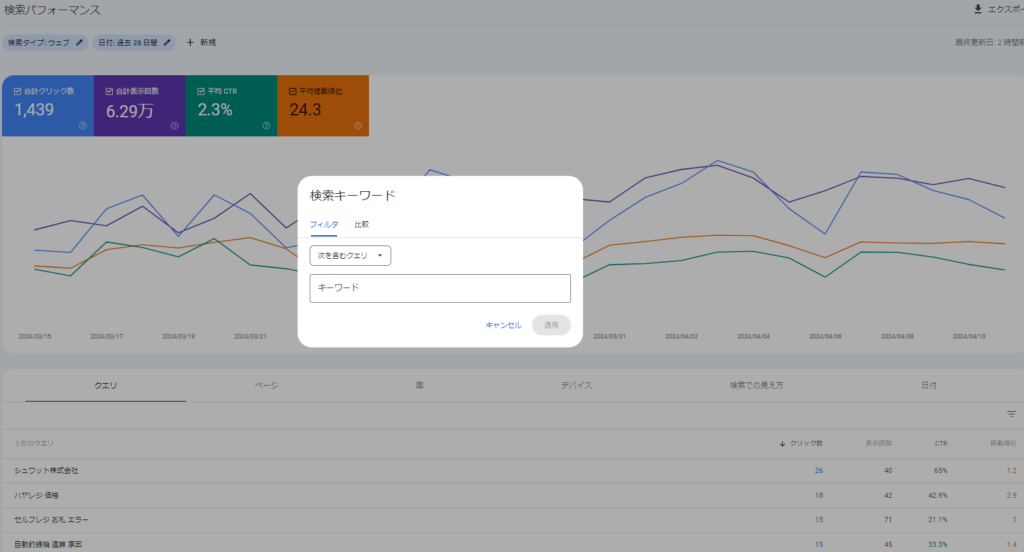This screenshot has width=1024, height=552.
Task: Click the 上位のクエリ column header
Action: click(x=34, y=444)
